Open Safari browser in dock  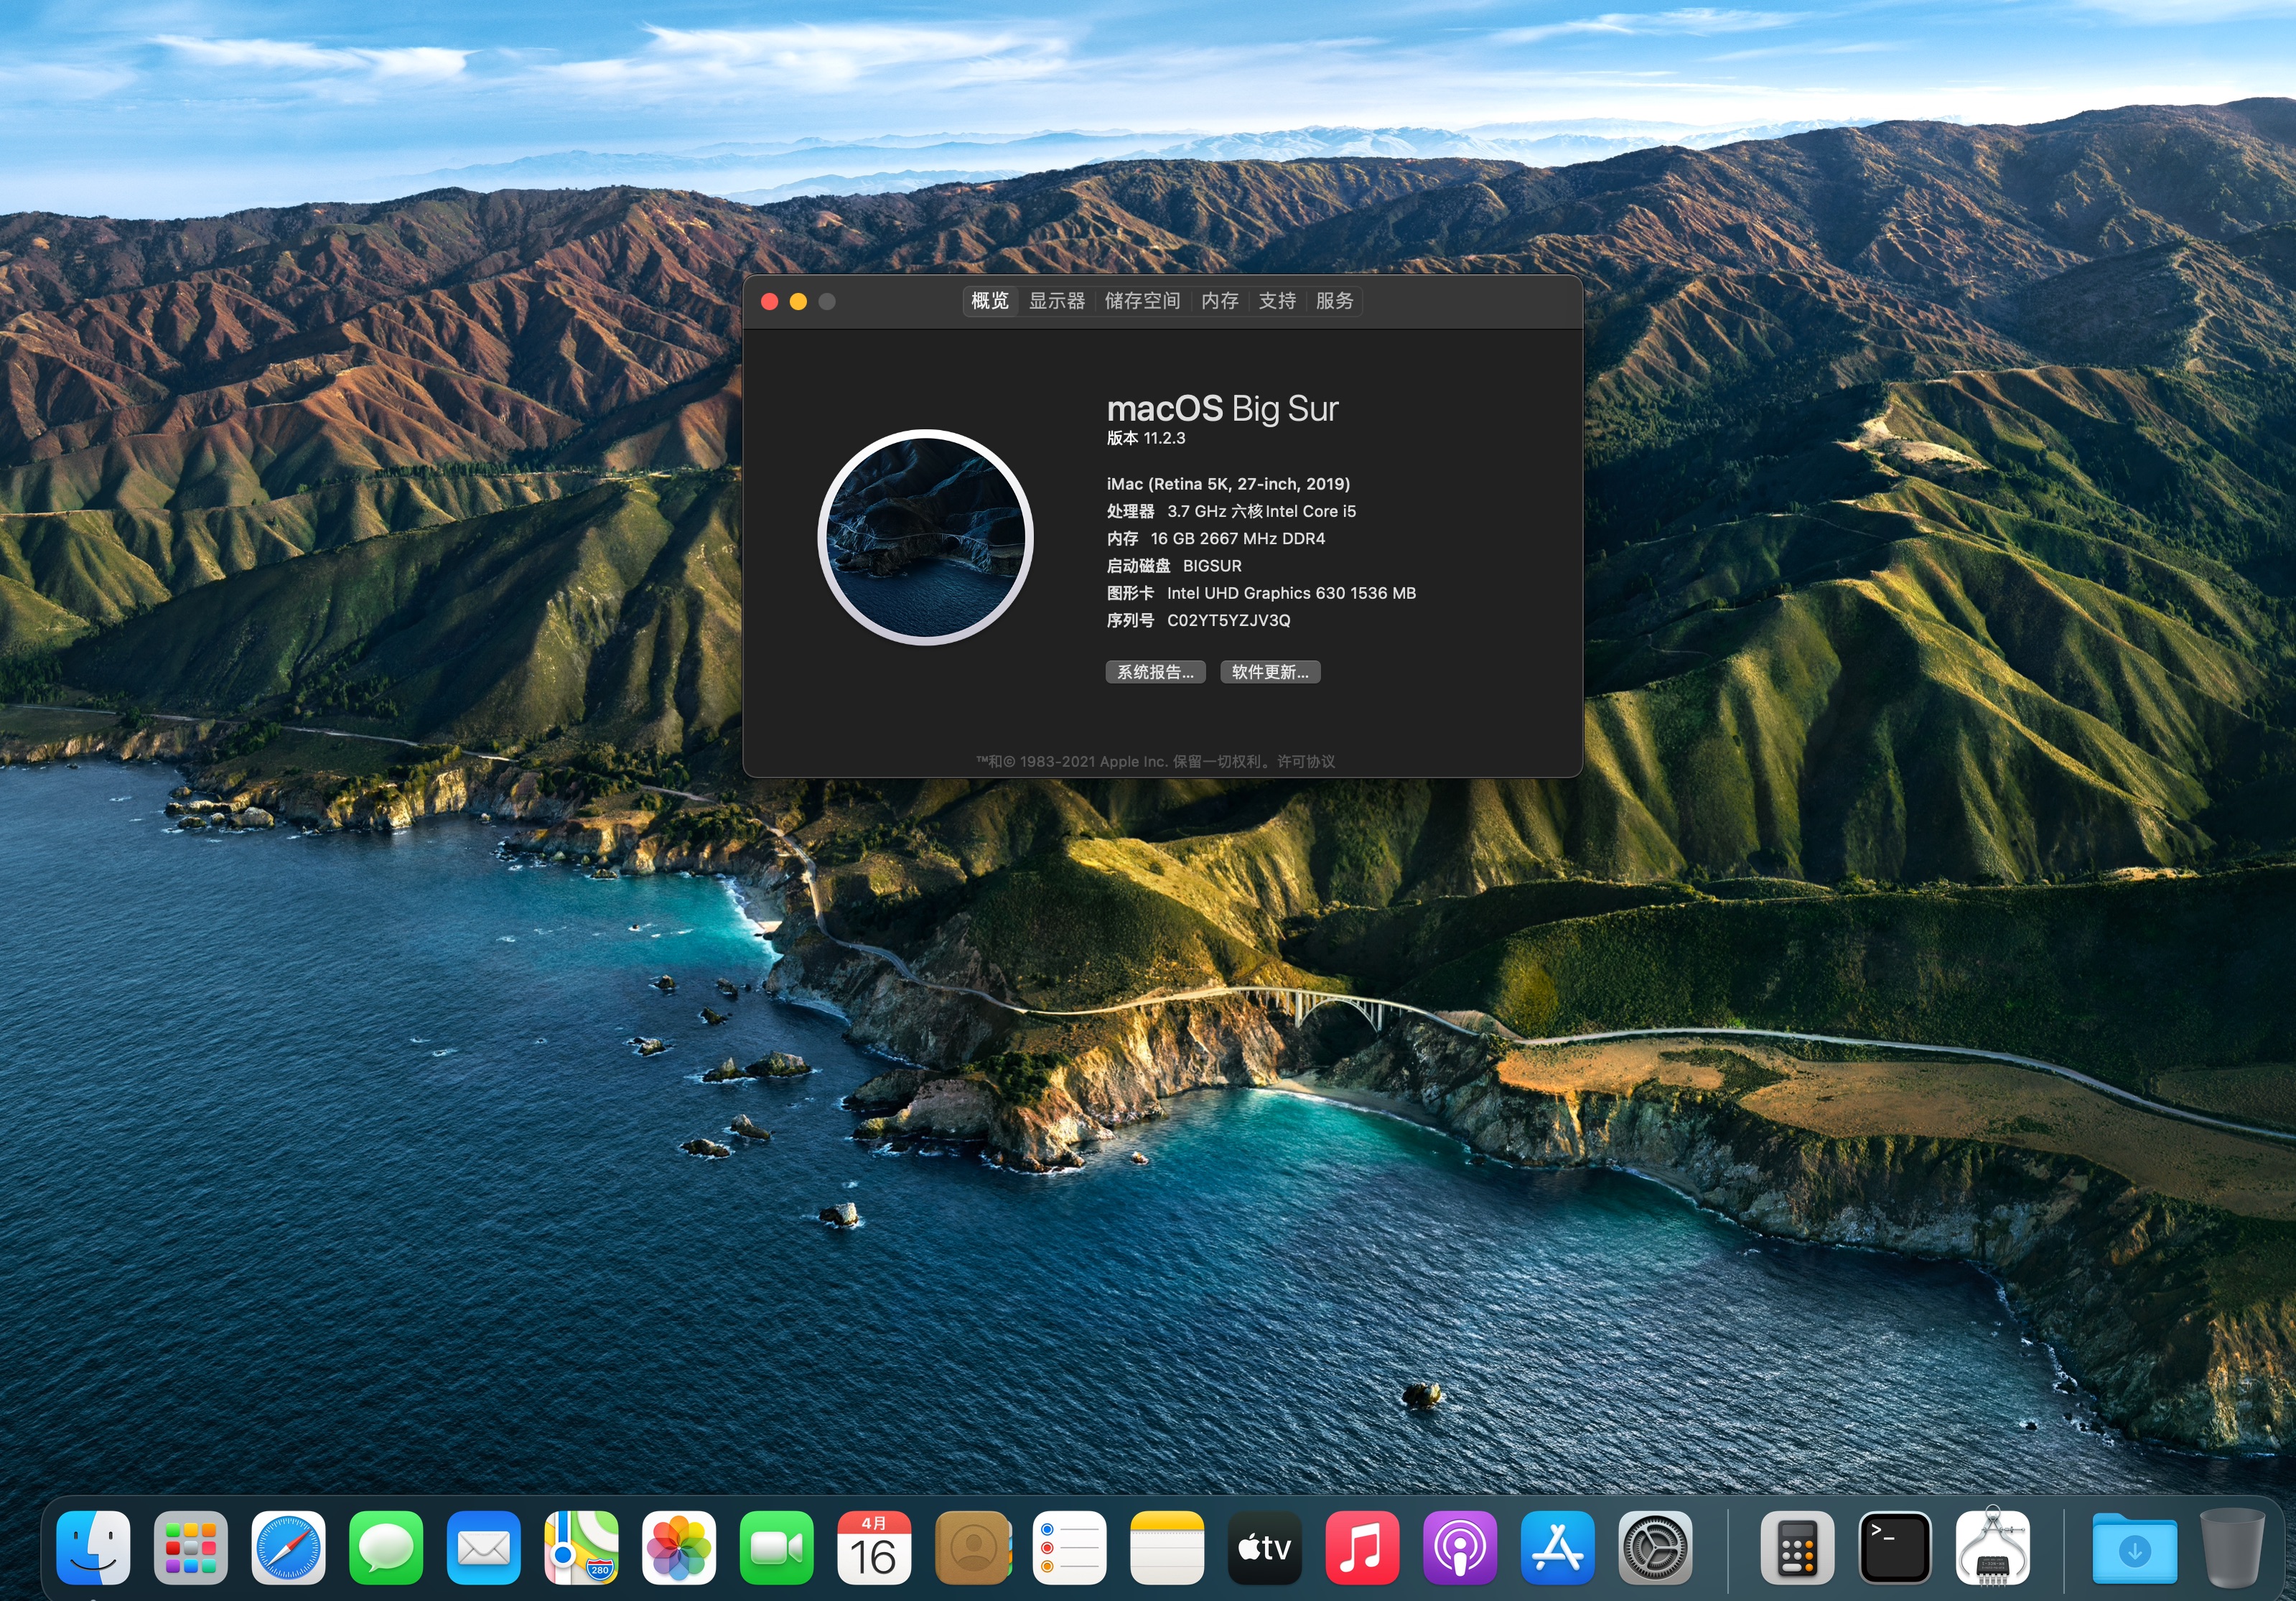[x=288, y=1548]
